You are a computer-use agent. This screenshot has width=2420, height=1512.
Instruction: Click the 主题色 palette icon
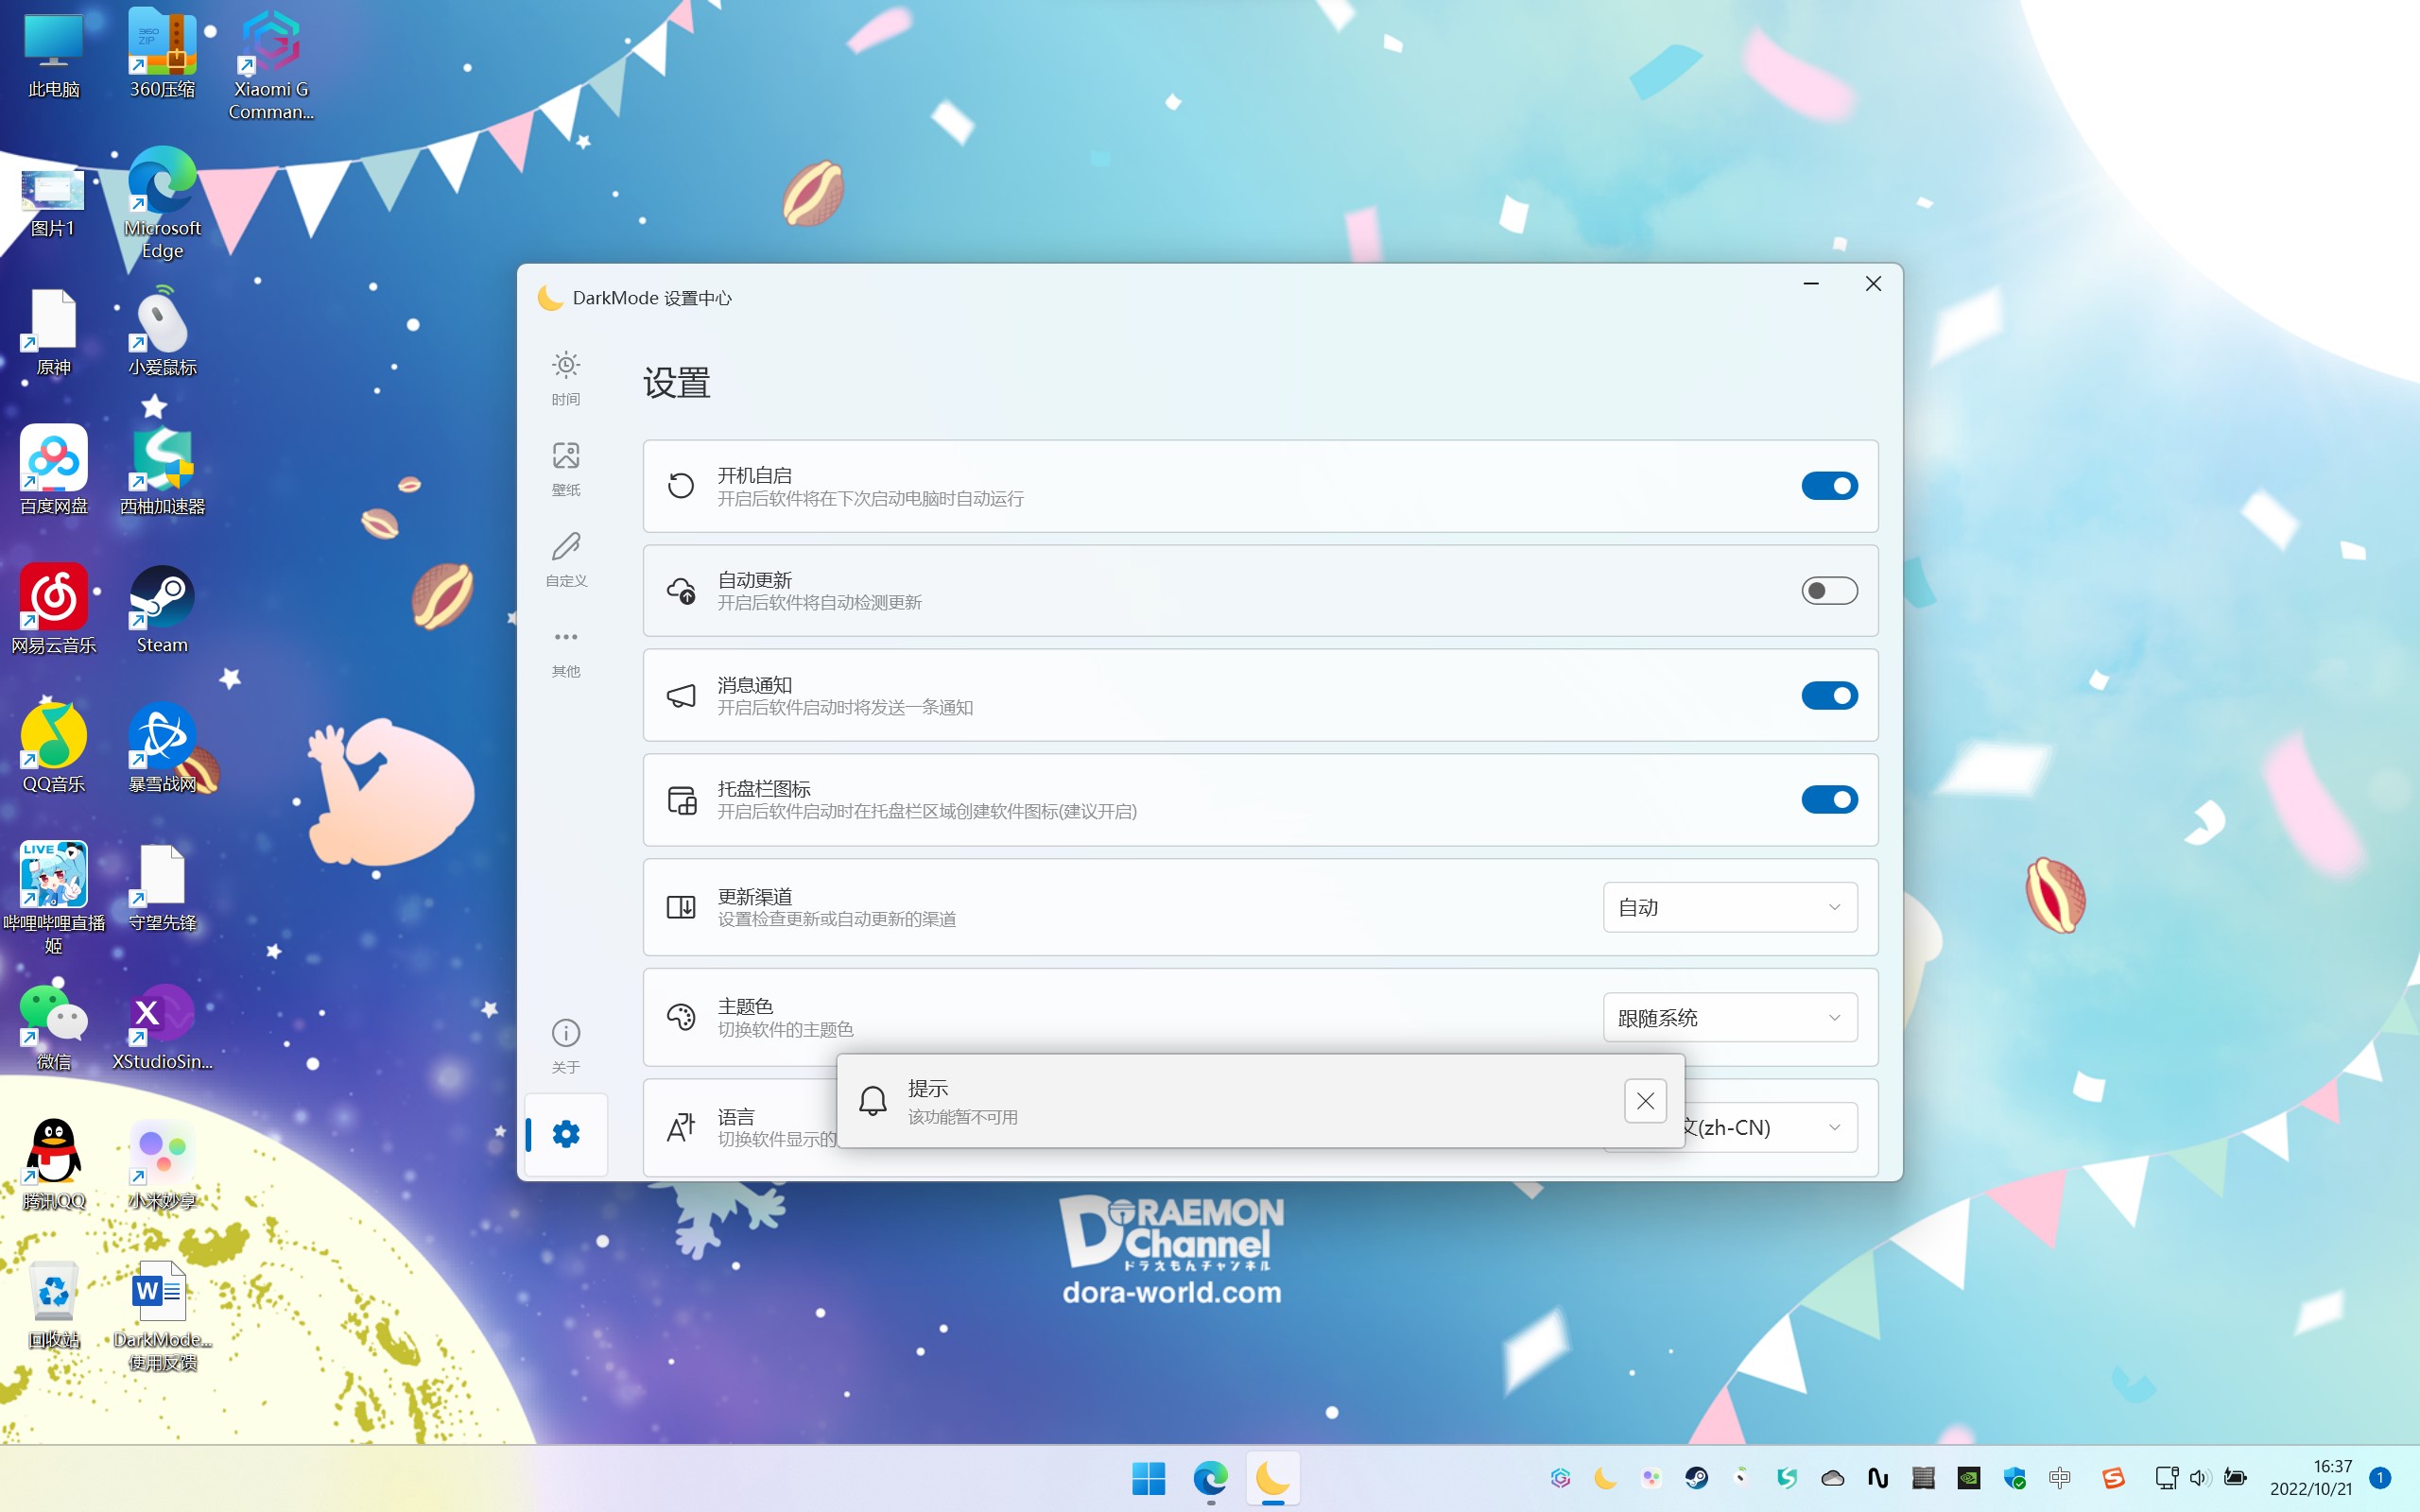tap(681, 1018)
